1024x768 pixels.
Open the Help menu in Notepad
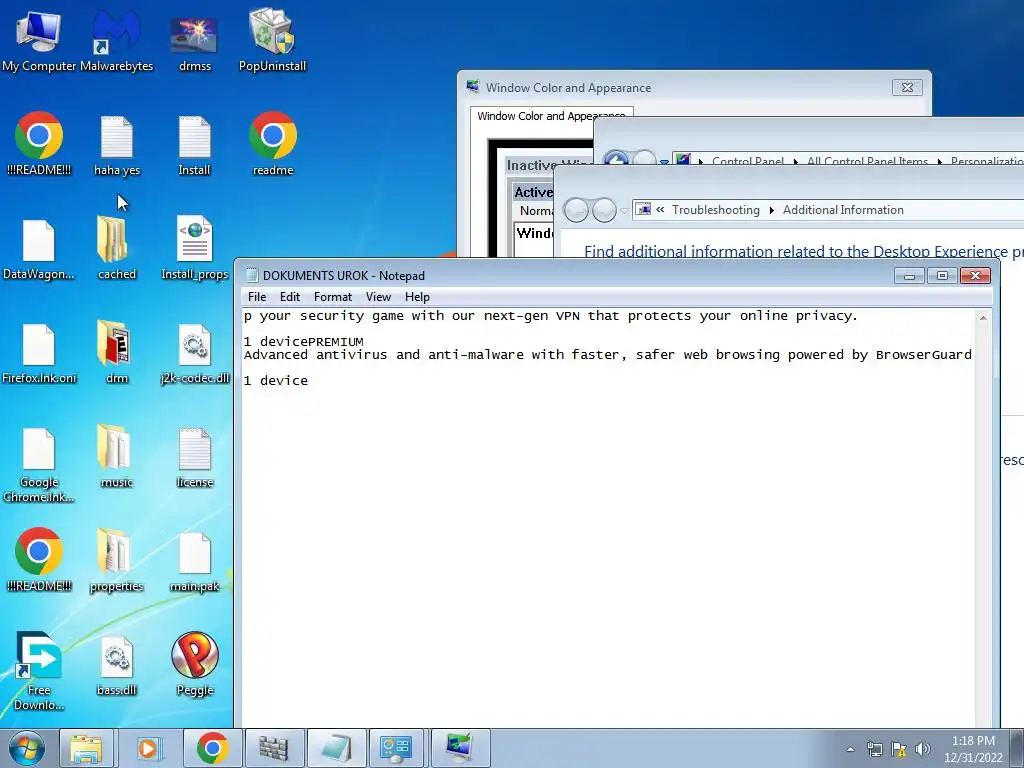(x=417, y=296)
